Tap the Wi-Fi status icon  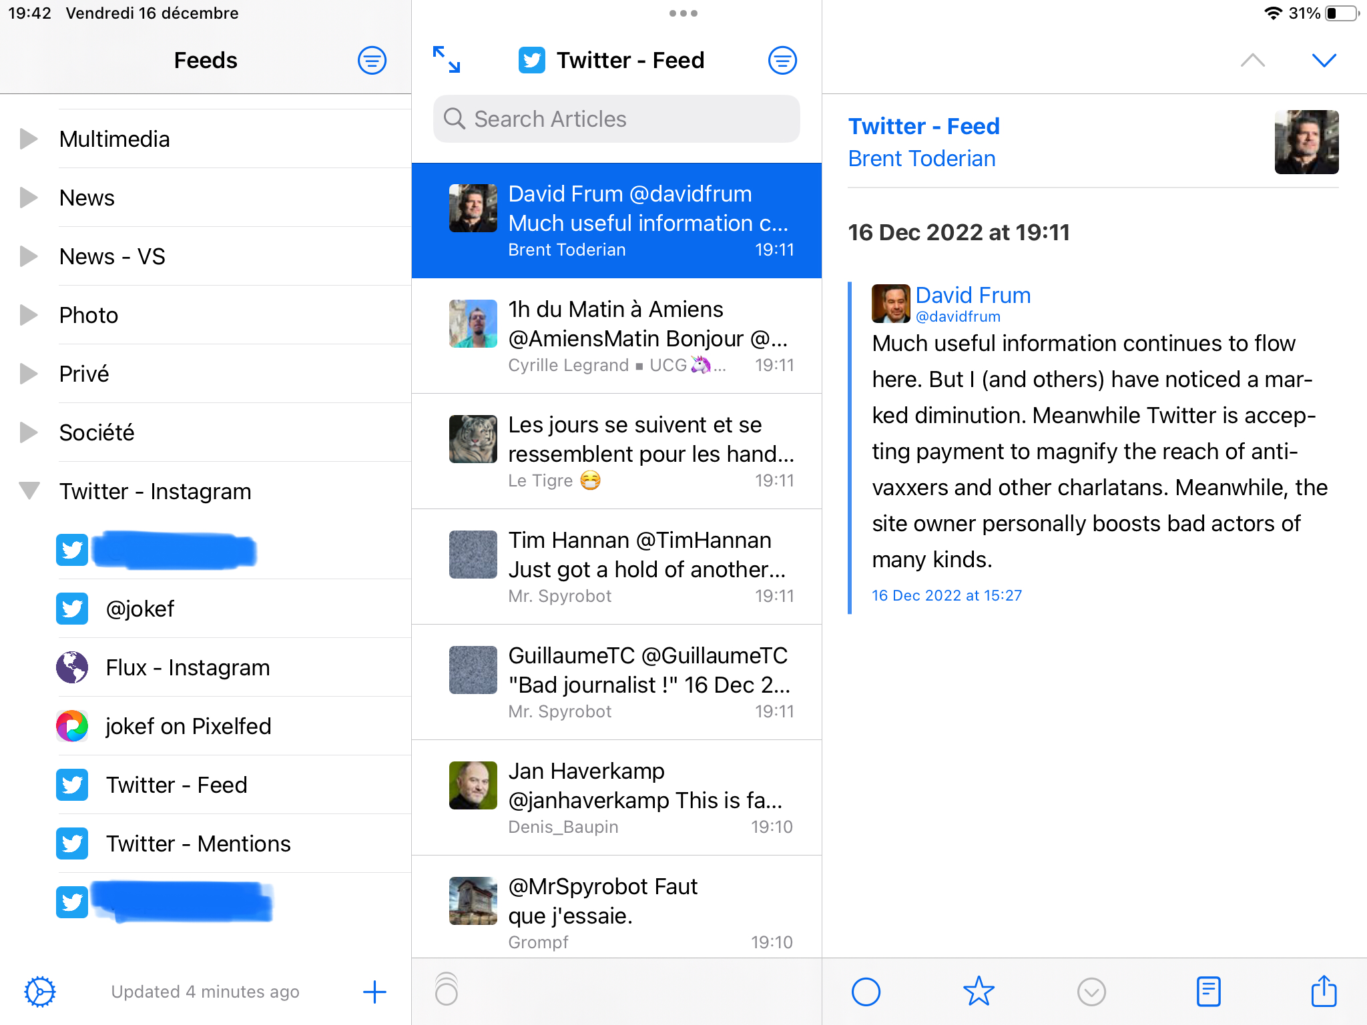[1273, 13]
